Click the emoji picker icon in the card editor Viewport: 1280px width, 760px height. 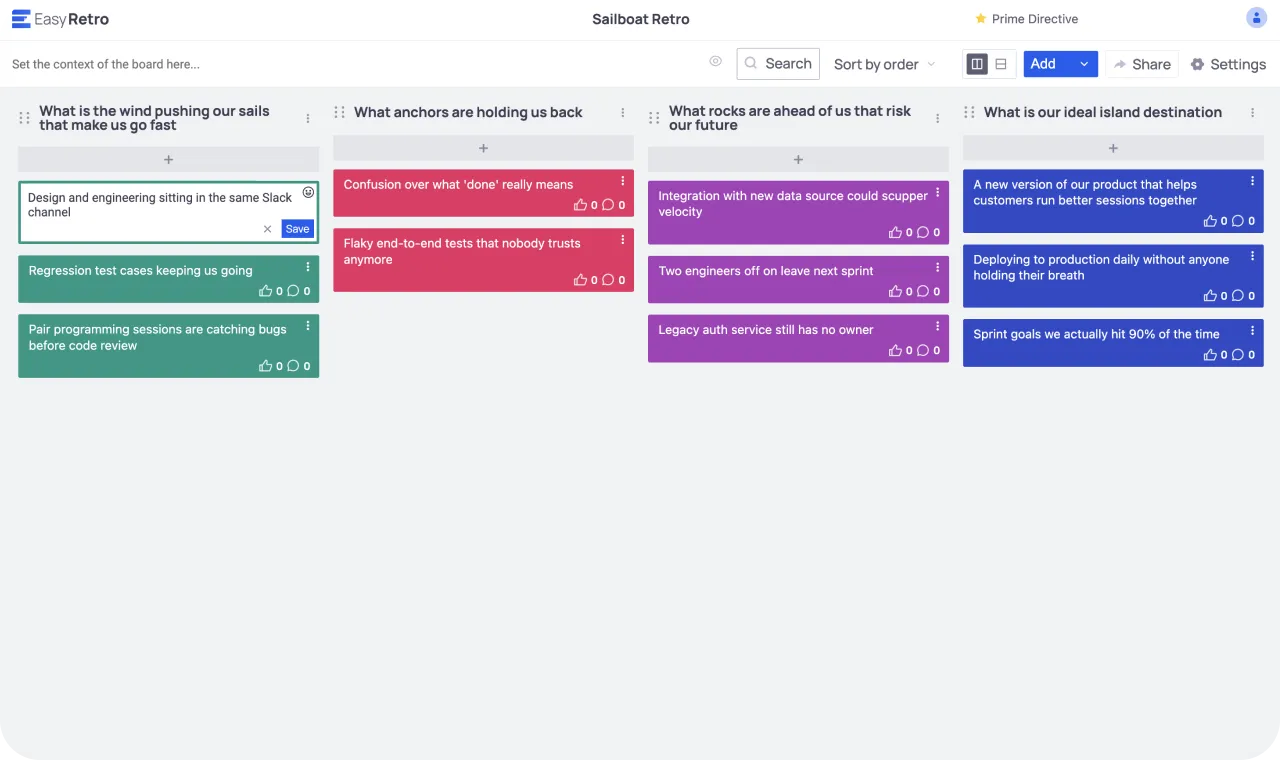click(x=308, y=193)
